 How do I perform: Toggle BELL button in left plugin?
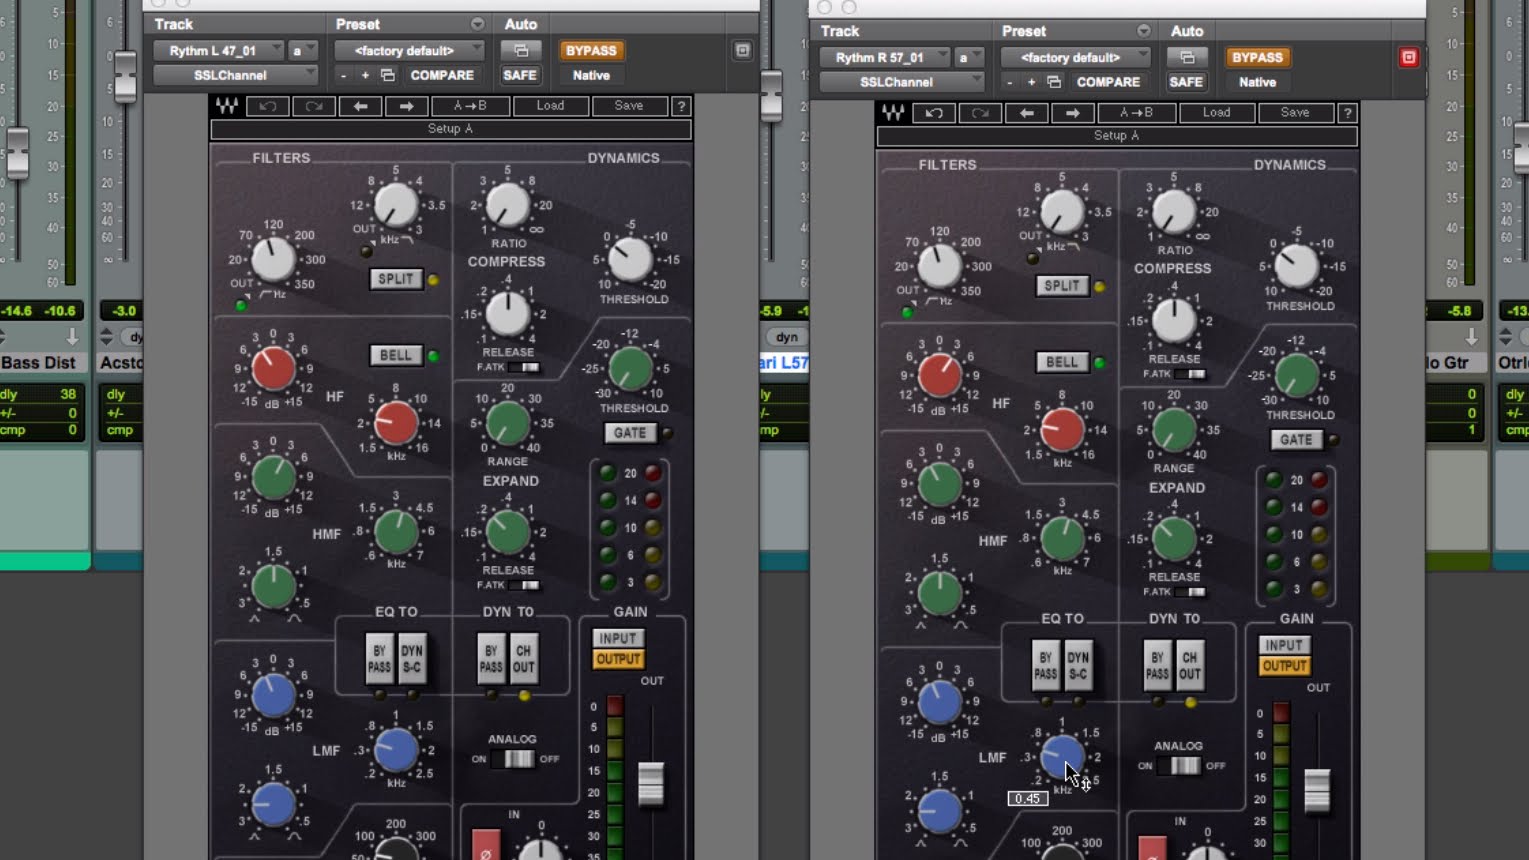point(395,355)
